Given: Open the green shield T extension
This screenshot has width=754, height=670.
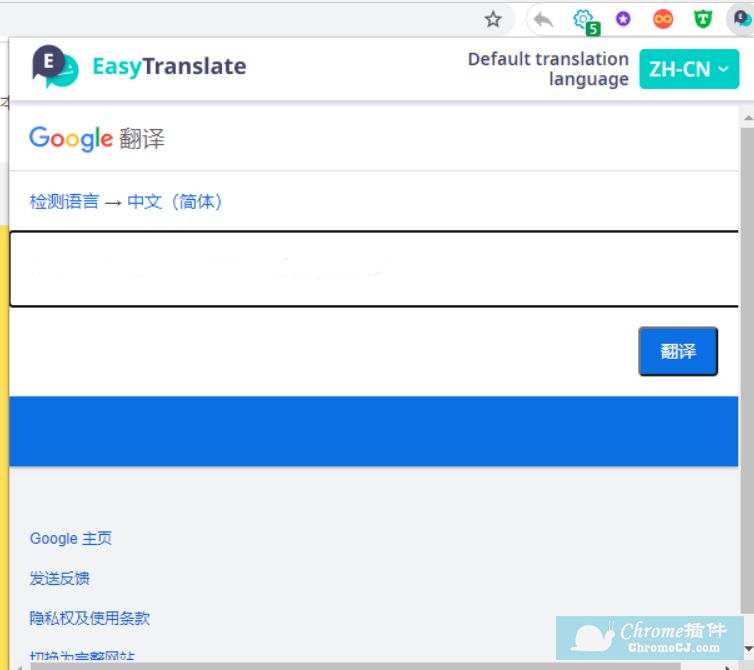Looking at the screenshot, I should pyautogui.click(x=703, y=19).
